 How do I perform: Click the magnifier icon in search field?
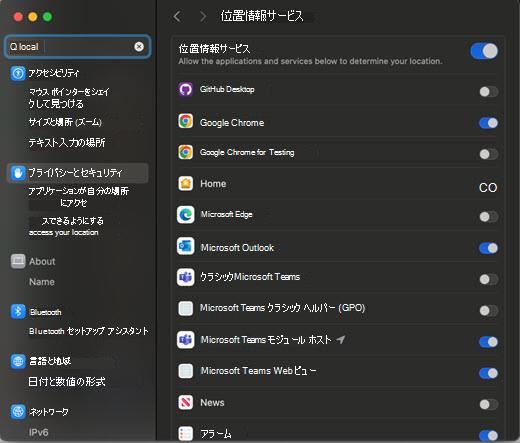pos(13,47)
